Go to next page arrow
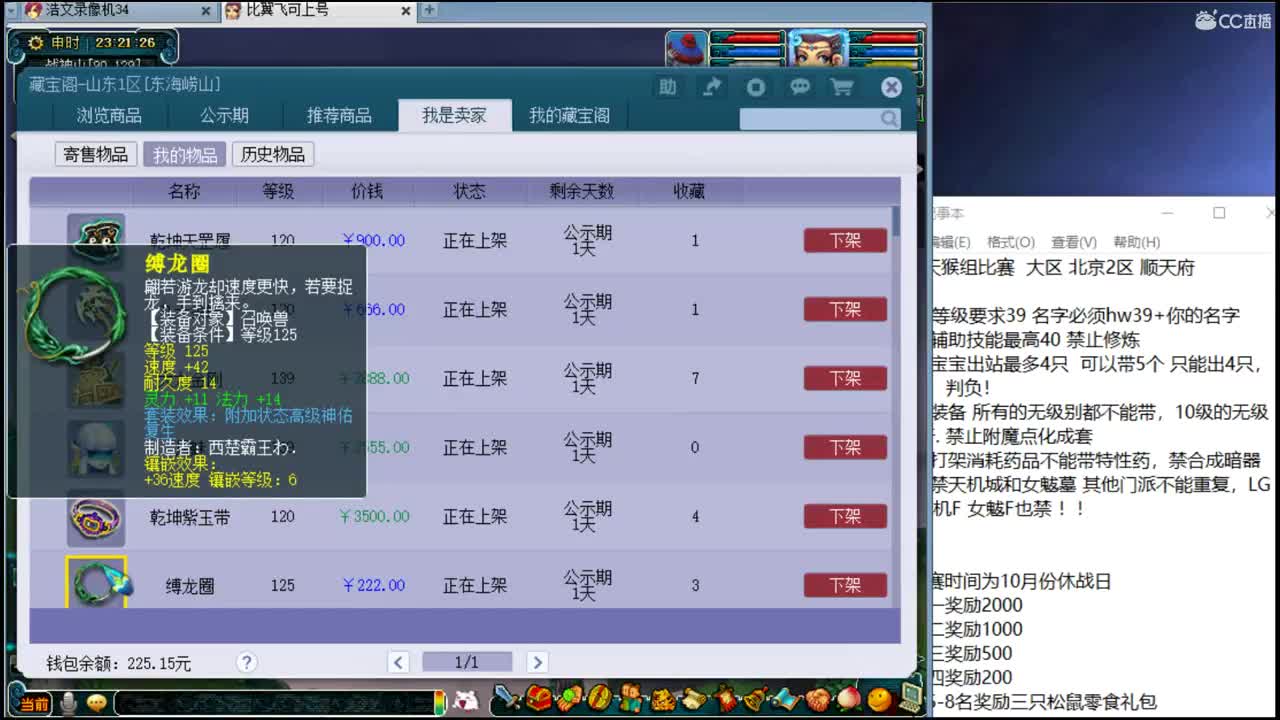 point(537,662)
